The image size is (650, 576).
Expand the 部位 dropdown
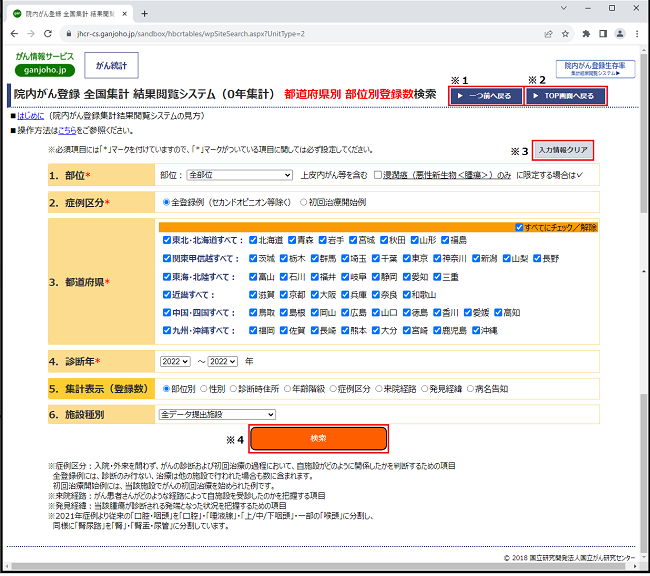[x=240, y=175]
